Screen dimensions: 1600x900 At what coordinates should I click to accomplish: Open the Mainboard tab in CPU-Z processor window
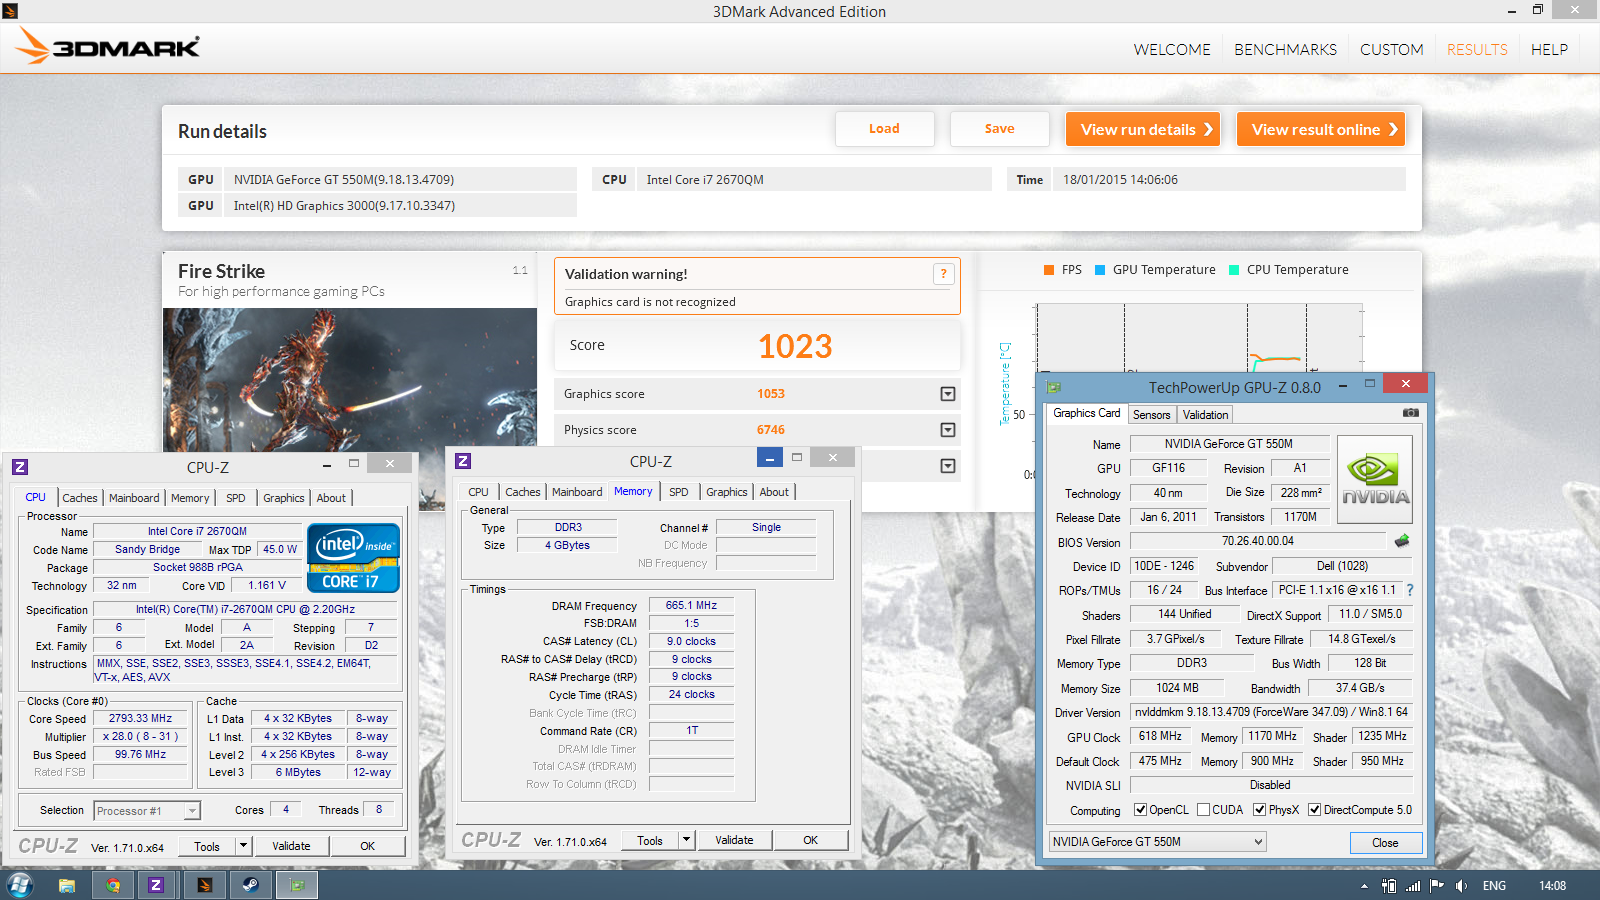(134, 498)
